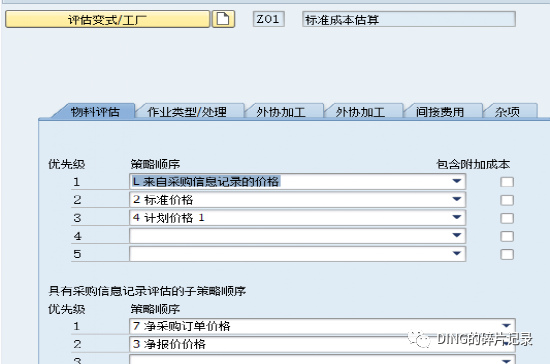Viewport: 550px width, 364px height.
Task: Select the Z01 variant code field
Action: click(x=268, y=19)
